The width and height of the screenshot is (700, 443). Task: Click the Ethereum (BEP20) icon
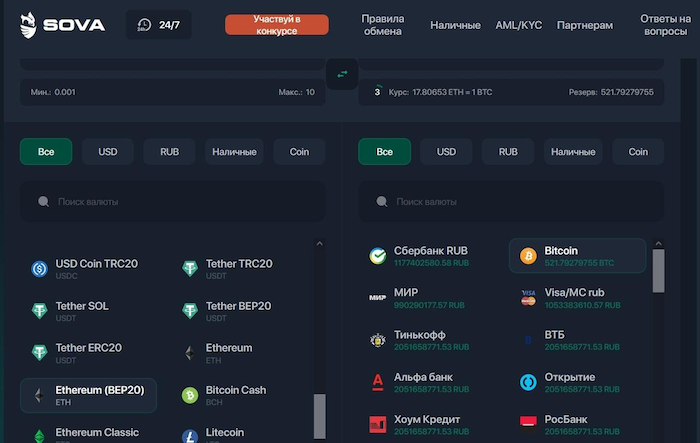[x=39, y=395]
